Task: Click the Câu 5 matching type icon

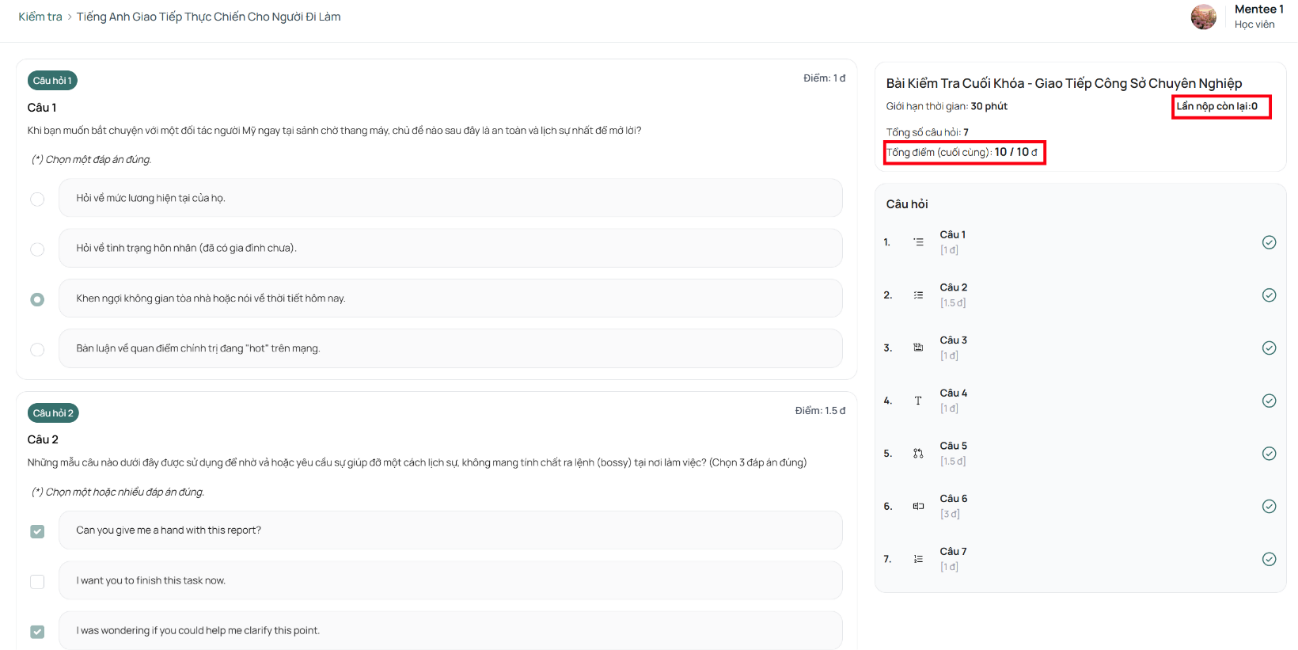Action: point(918,453)
